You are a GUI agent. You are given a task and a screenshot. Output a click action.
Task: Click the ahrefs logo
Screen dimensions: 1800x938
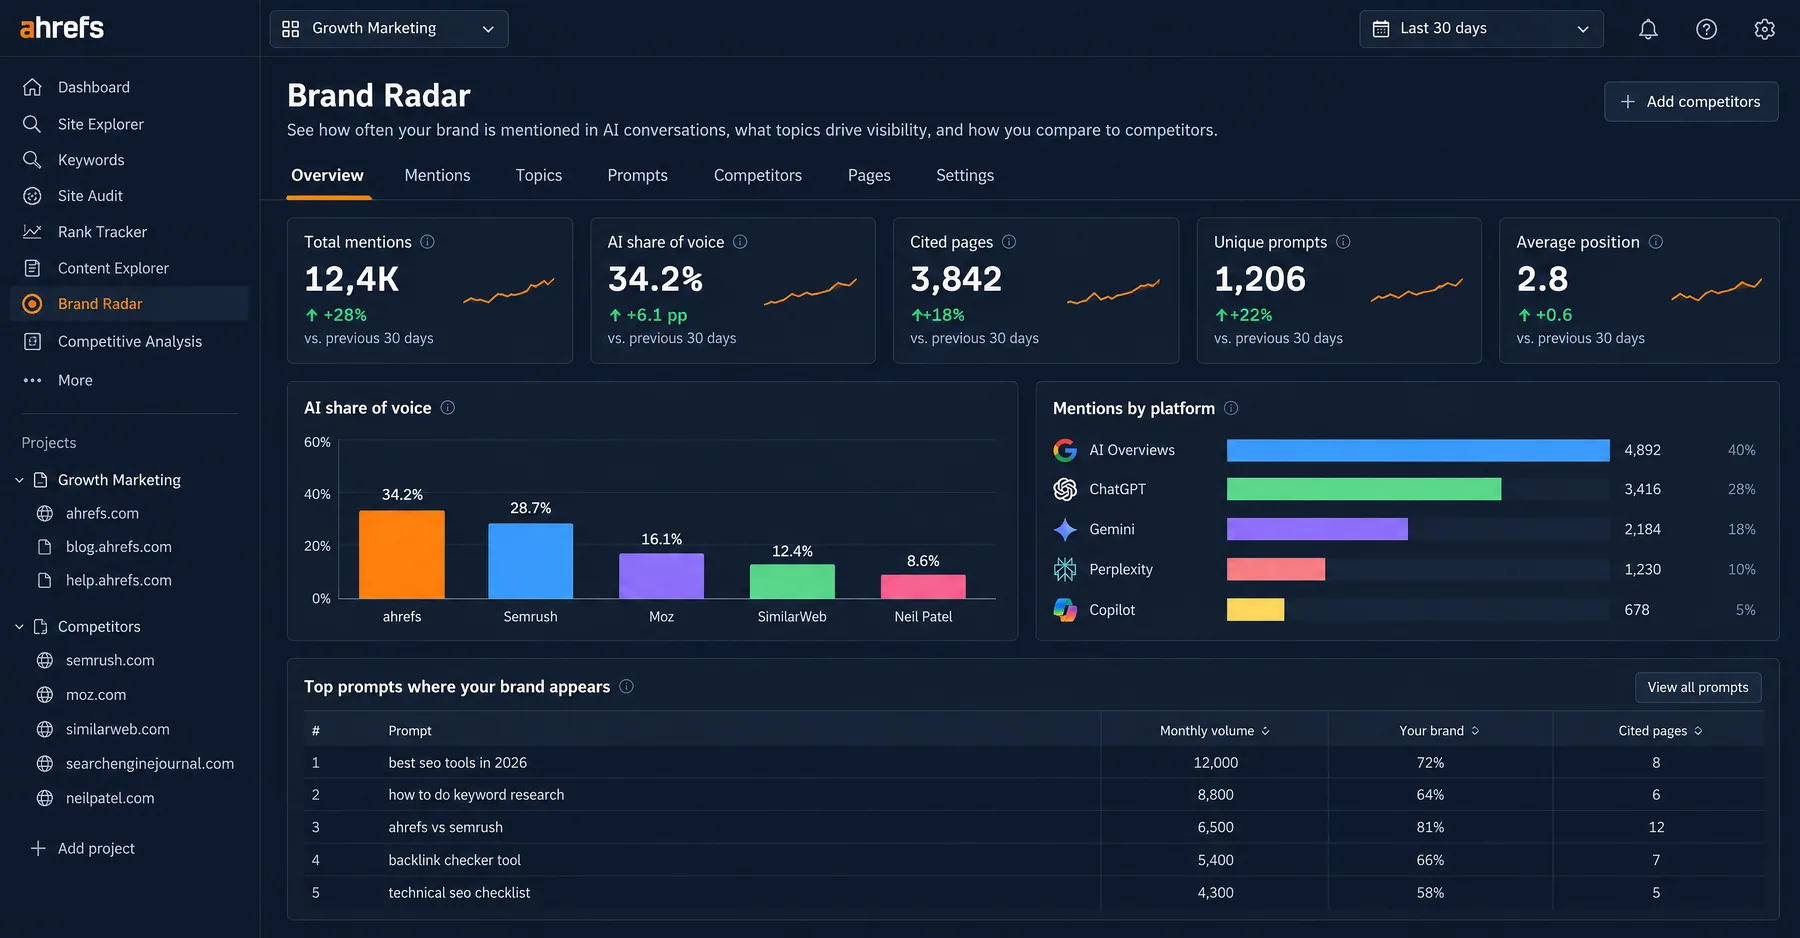62,28
